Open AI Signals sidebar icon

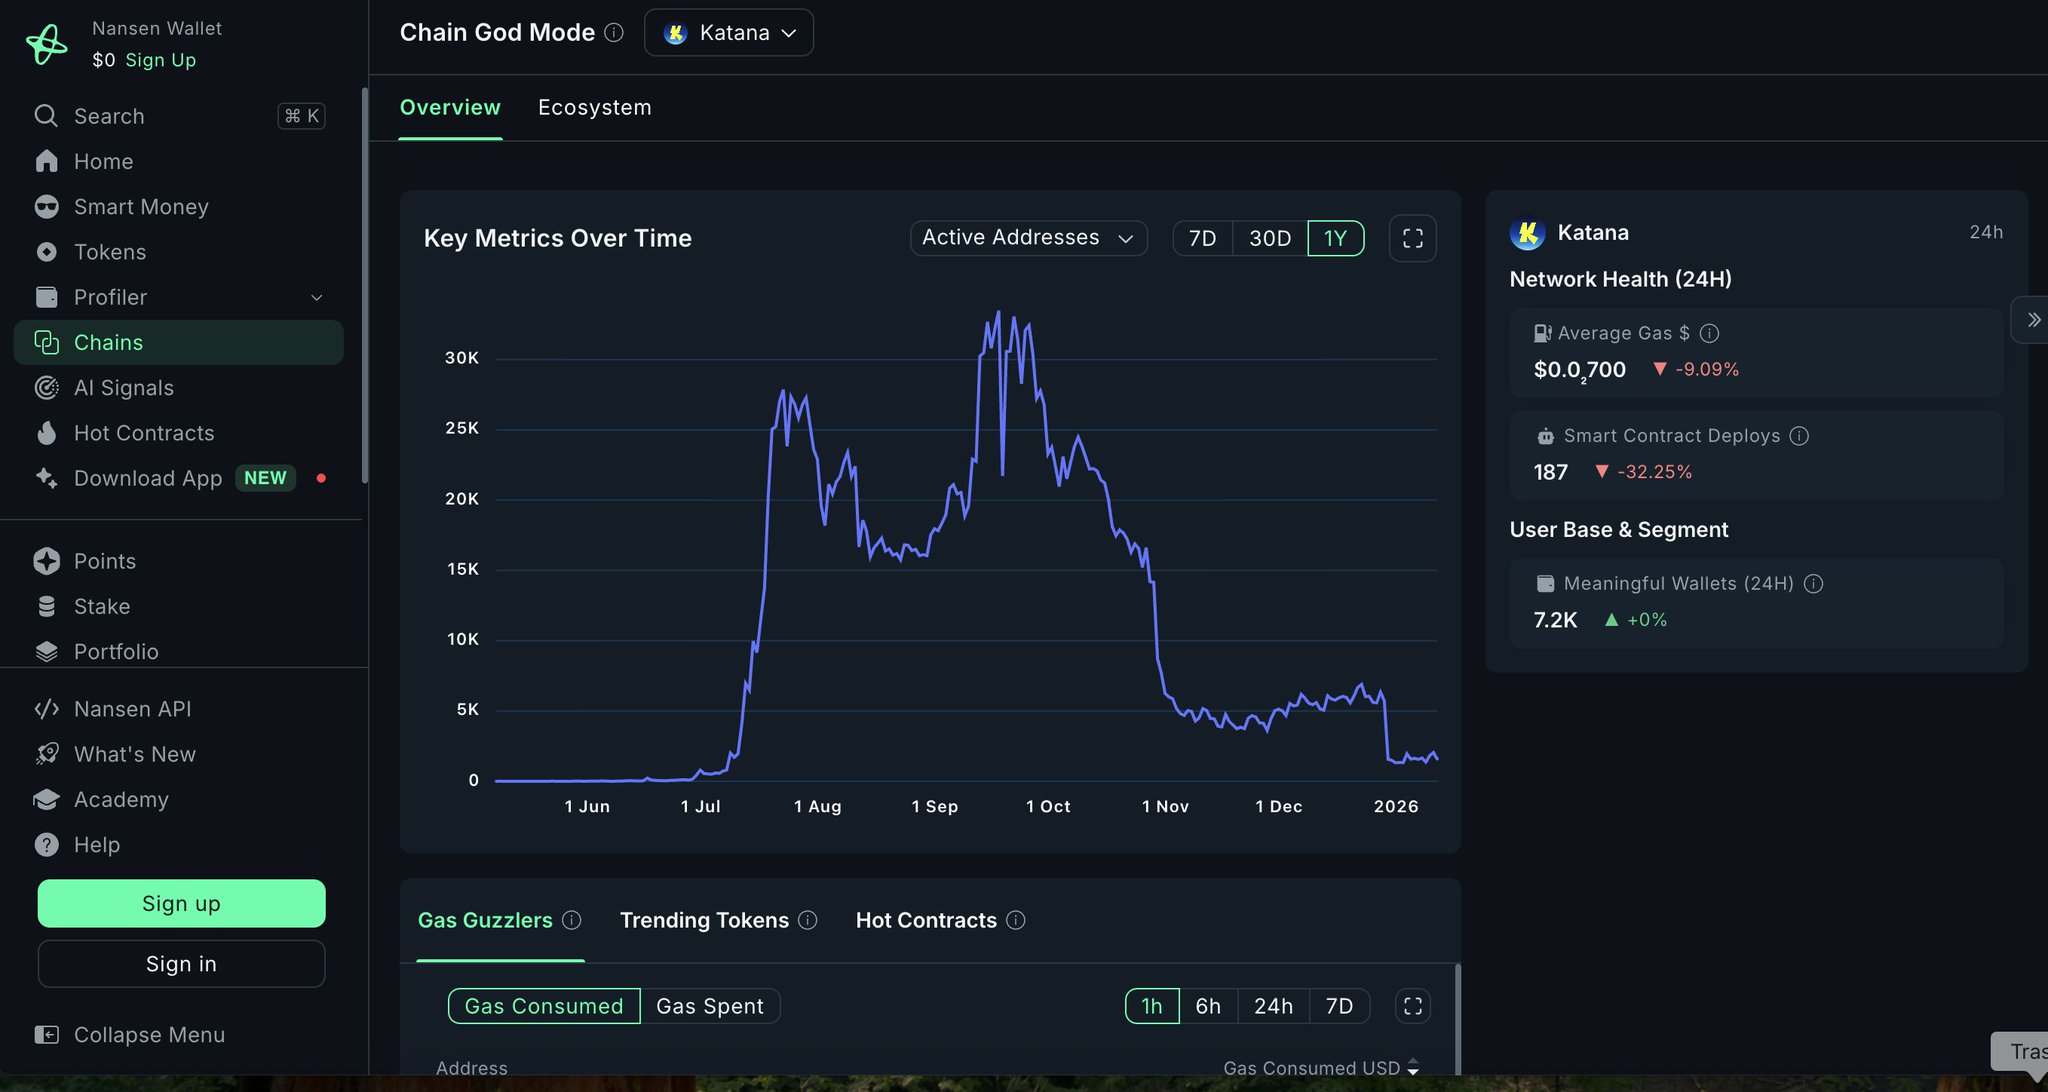[x=46, y=388]
